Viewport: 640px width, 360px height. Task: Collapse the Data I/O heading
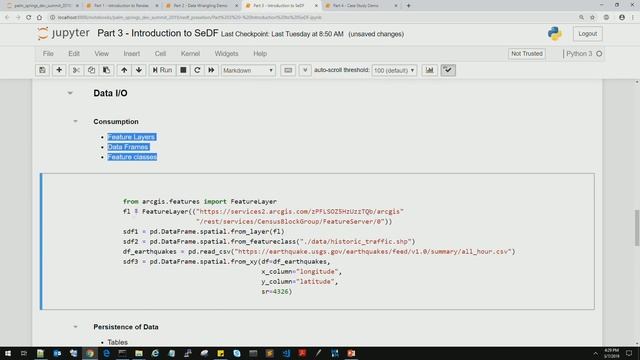[x=70, y=93]
